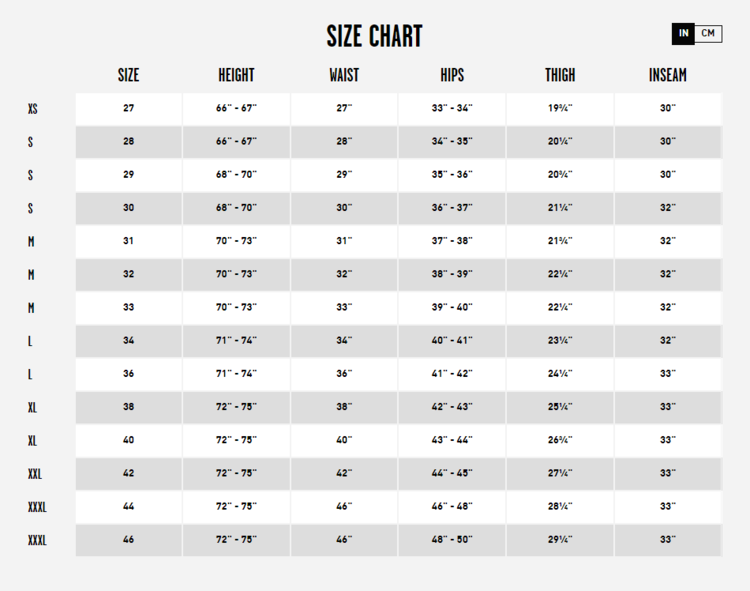
Task: Click the inseam value in size 42 row
Action: (667, 474)
